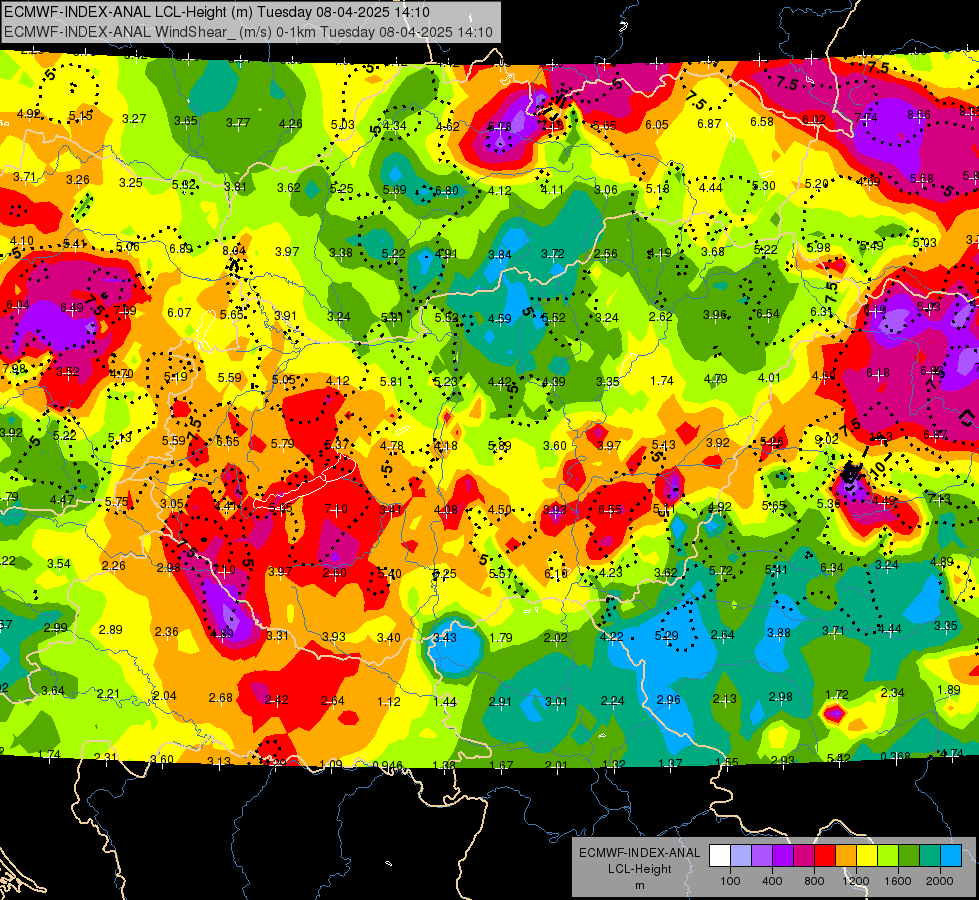Click the wind shear value 6.34
The height and width of the screenshot is (900, 979).
pos(832,568)
